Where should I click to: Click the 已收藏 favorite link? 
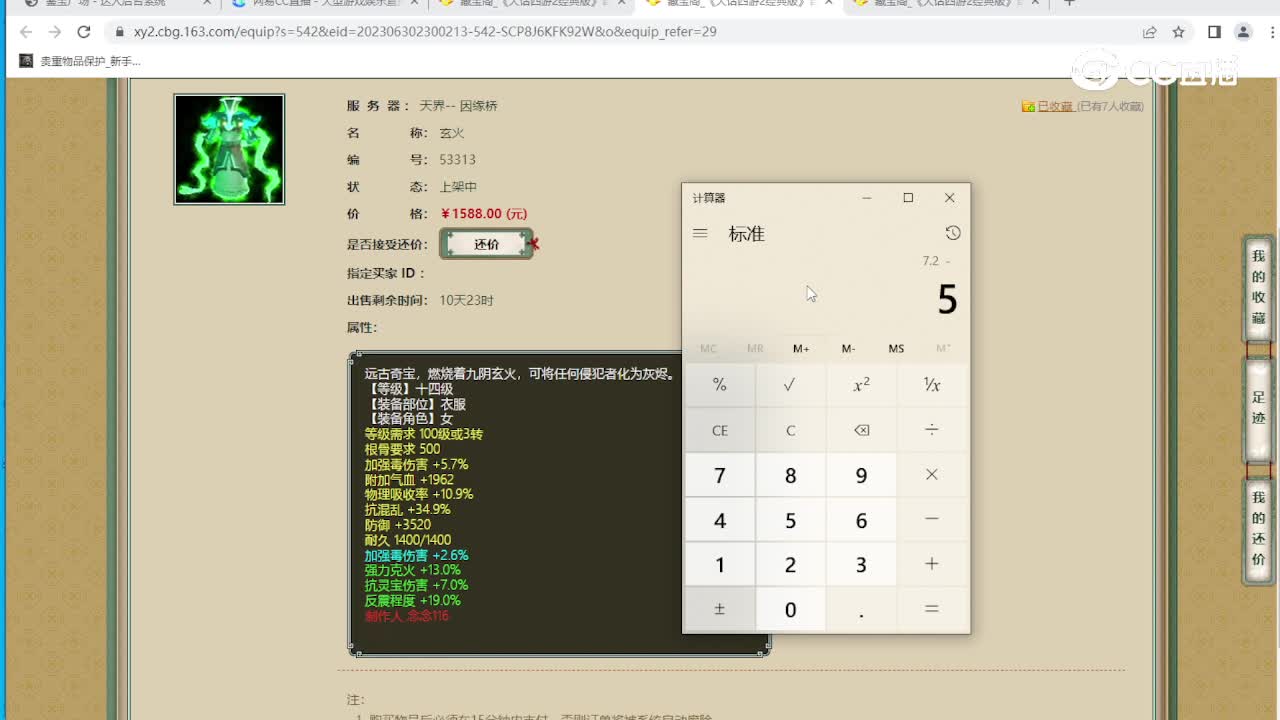(1053, 106)
